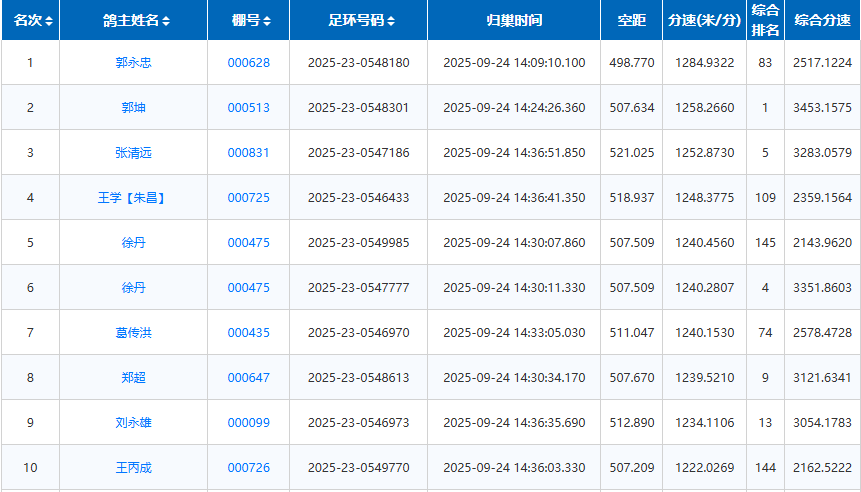Click the 综合分速 column header
Image resolution: width=861 pixels, height=492 pixels.
(x=822, y=20)
